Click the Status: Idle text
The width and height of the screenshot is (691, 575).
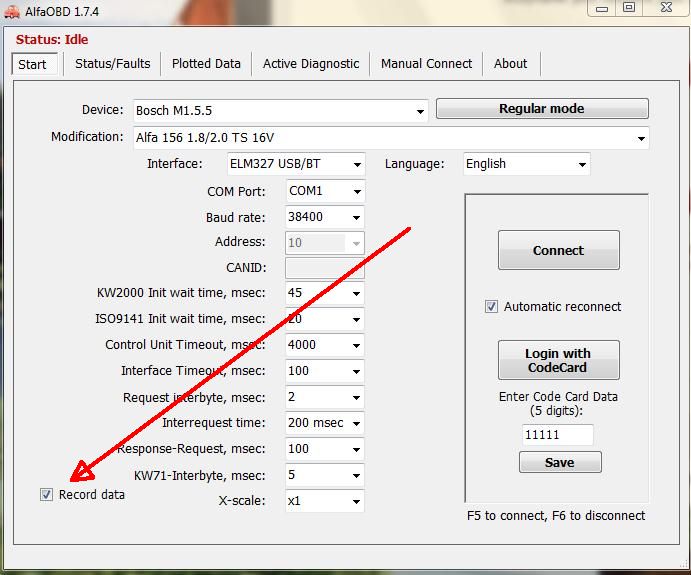point(52,40)
